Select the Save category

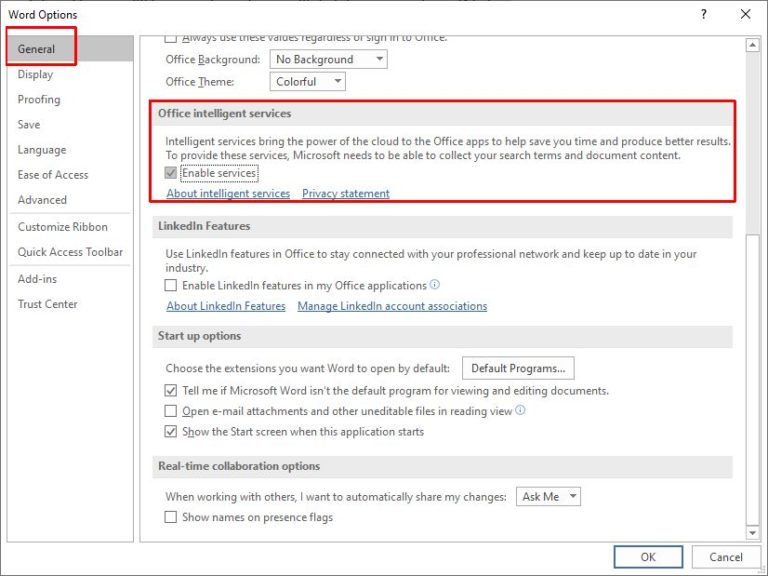(x=29, y=124)
